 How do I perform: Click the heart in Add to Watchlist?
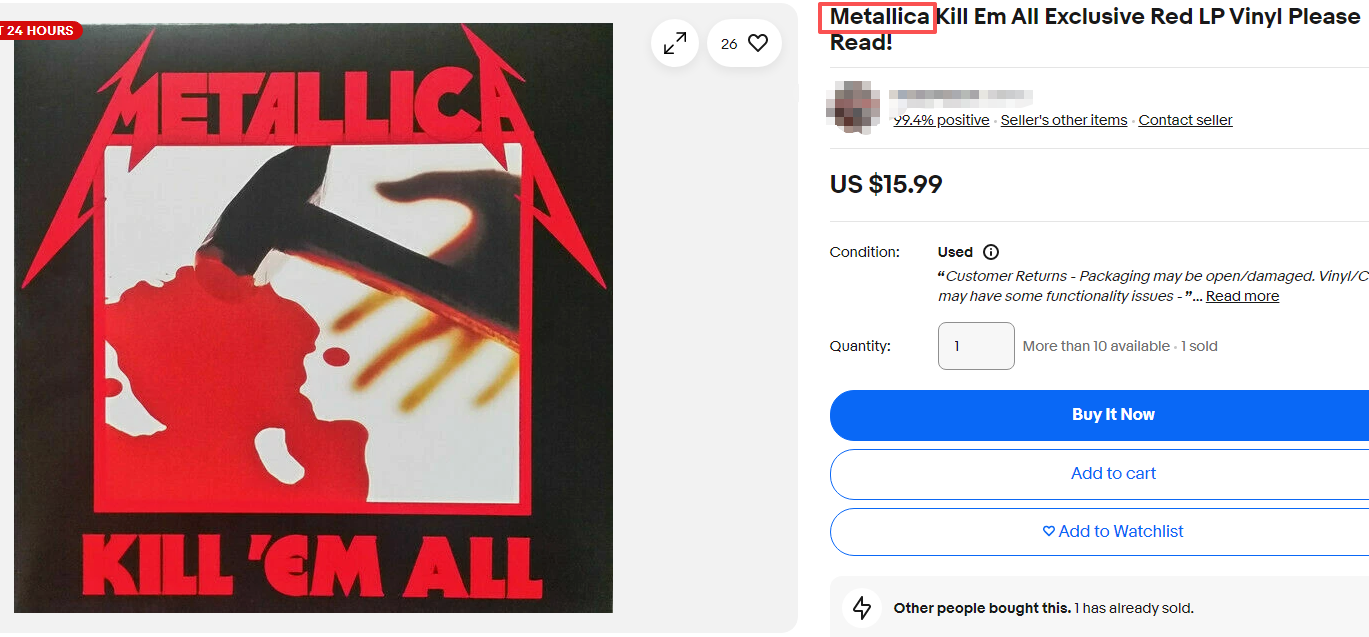(1049, 531)
